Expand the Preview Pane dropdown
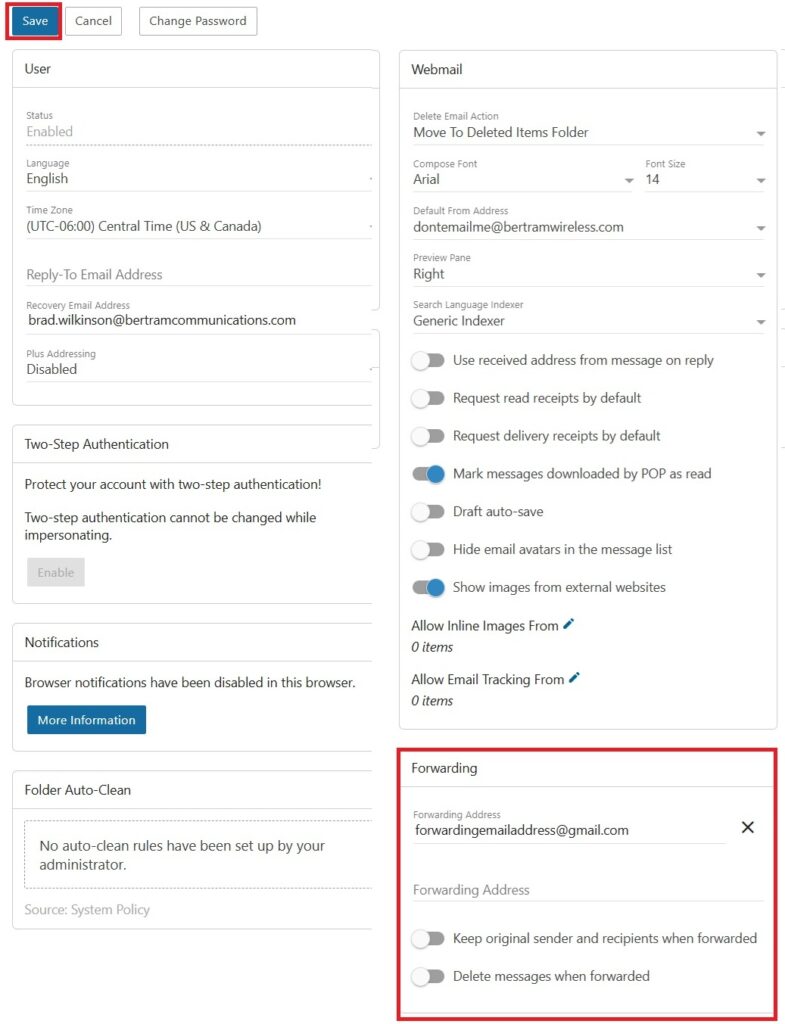Viewport: 785px width, 1024px height. coord(588,274)
